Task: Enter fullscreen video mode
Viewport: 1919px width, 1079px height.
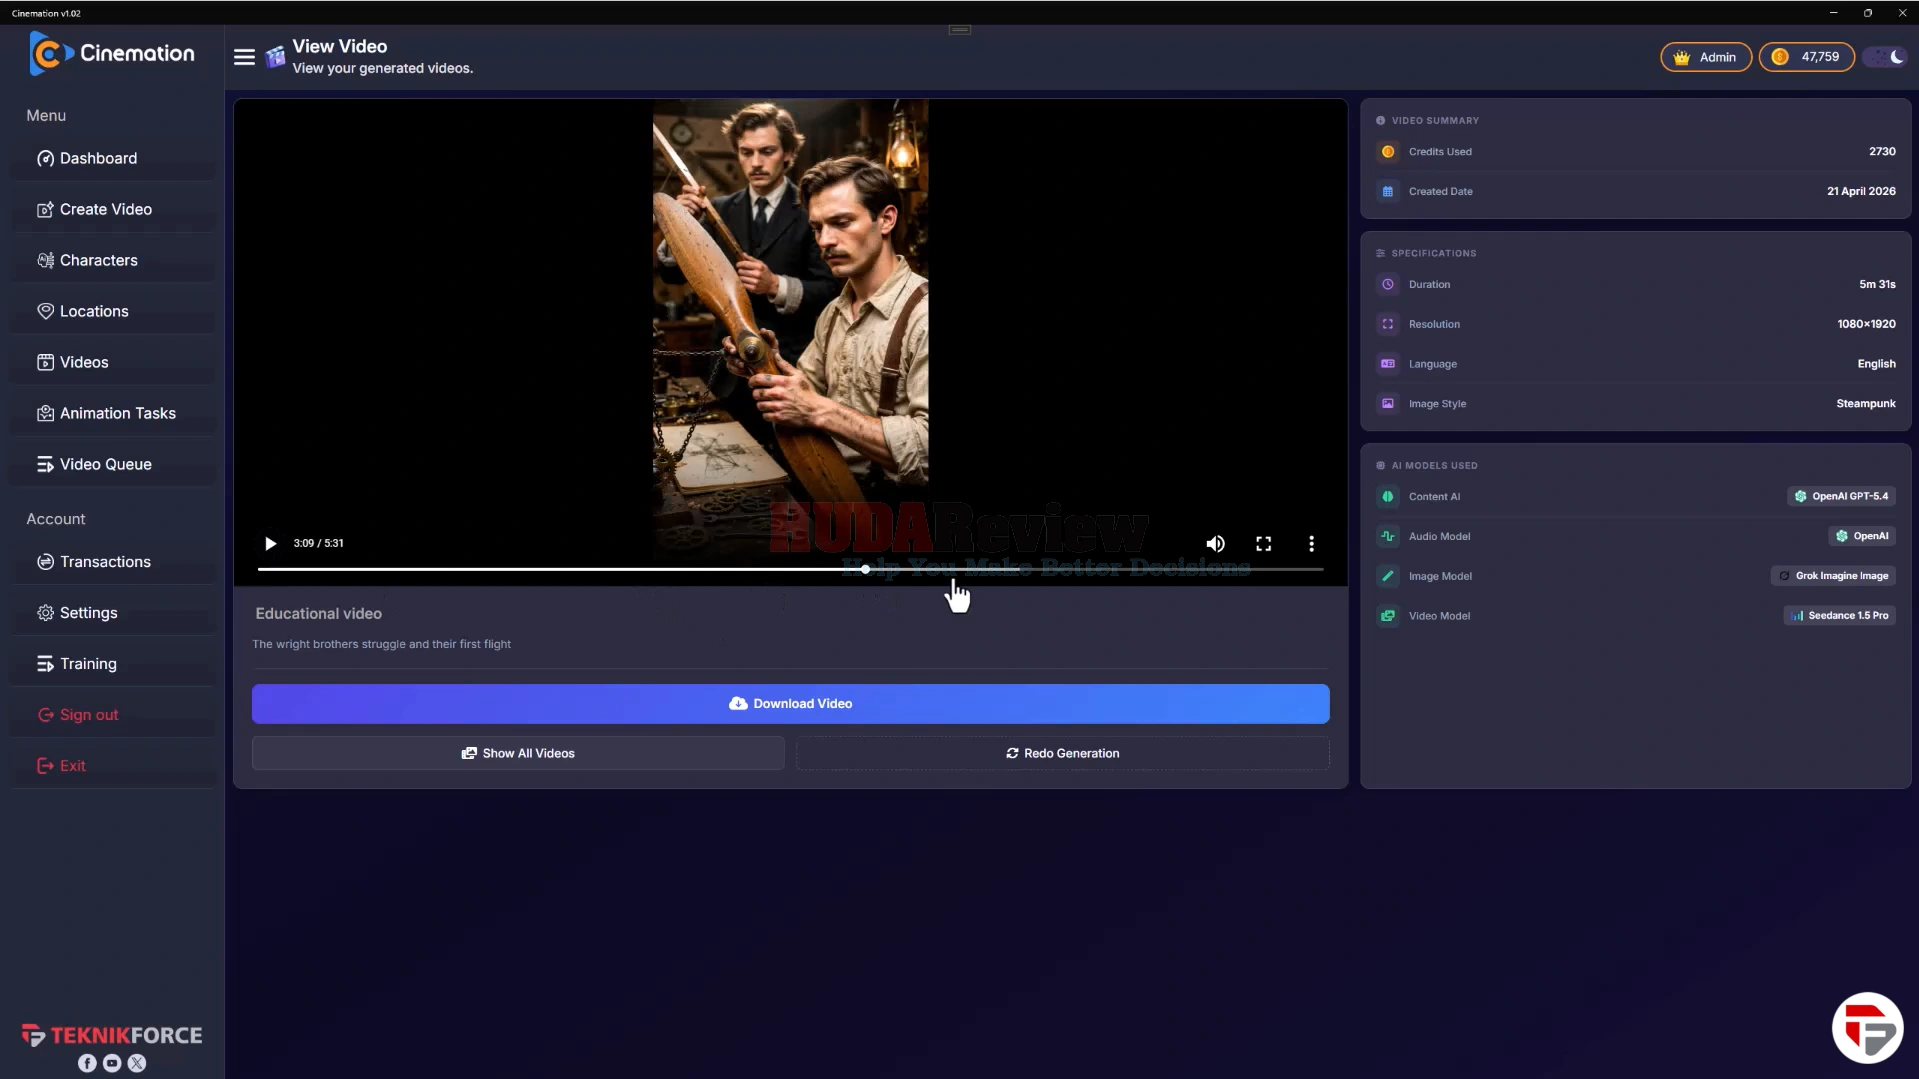Action: (1263, 543)
